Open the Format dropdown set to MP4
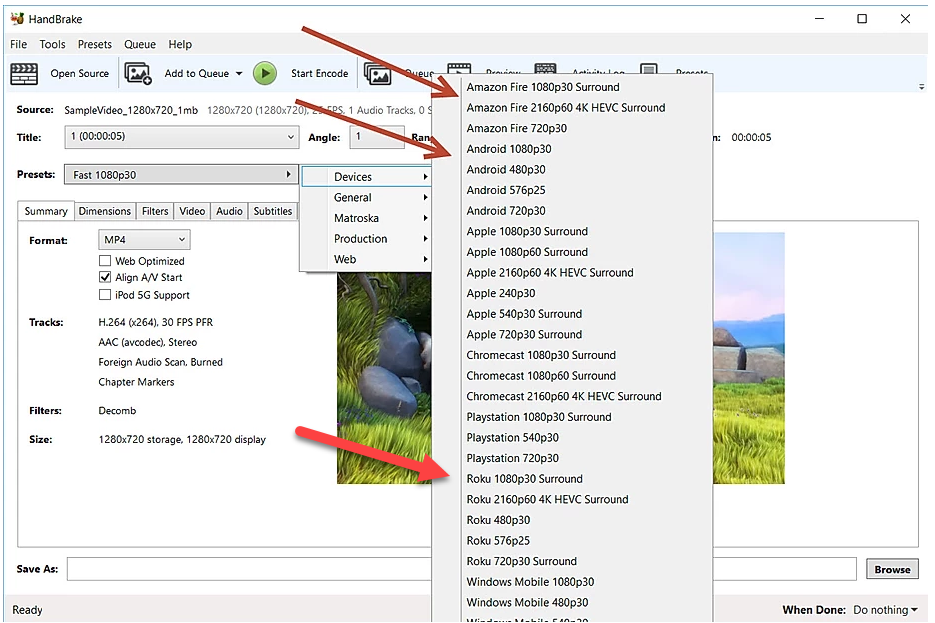Viewport: 935px width, 623px height. coord(144,240)
